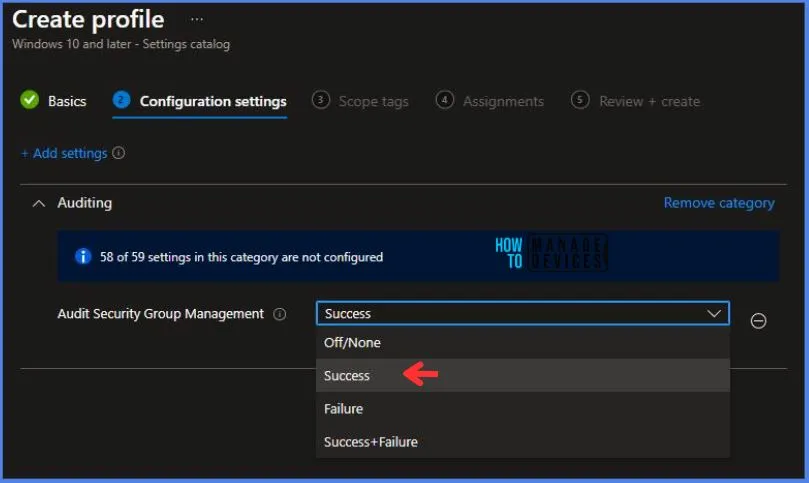Screen dimensions: 809x483
Task: Select the Success option in dropdown list
Action: [523, 375]
